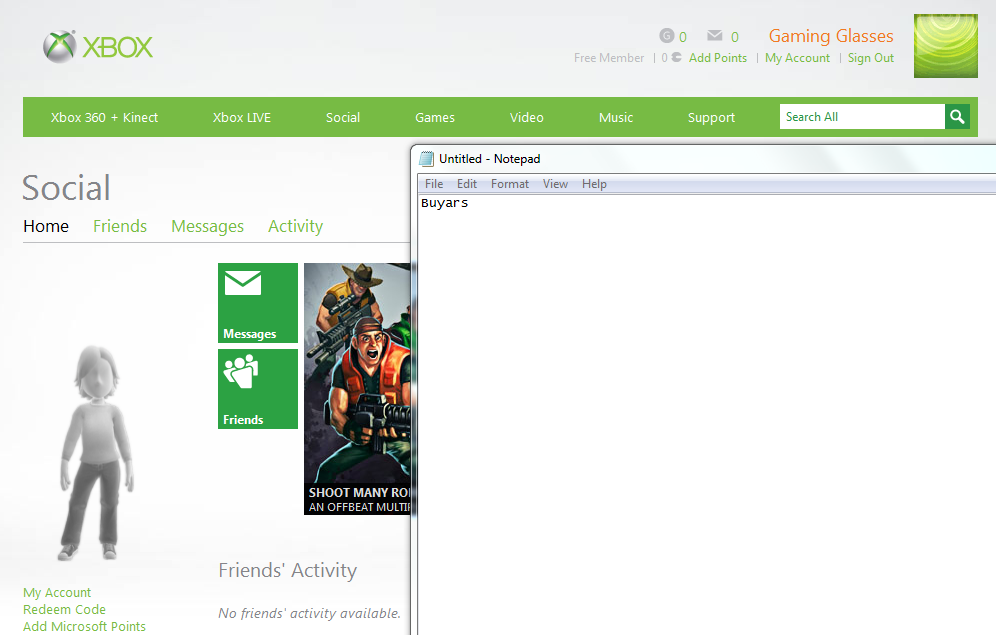Open the Music nav menu
This screenshot has height=635, width=996.
click(x=616, y=117)
